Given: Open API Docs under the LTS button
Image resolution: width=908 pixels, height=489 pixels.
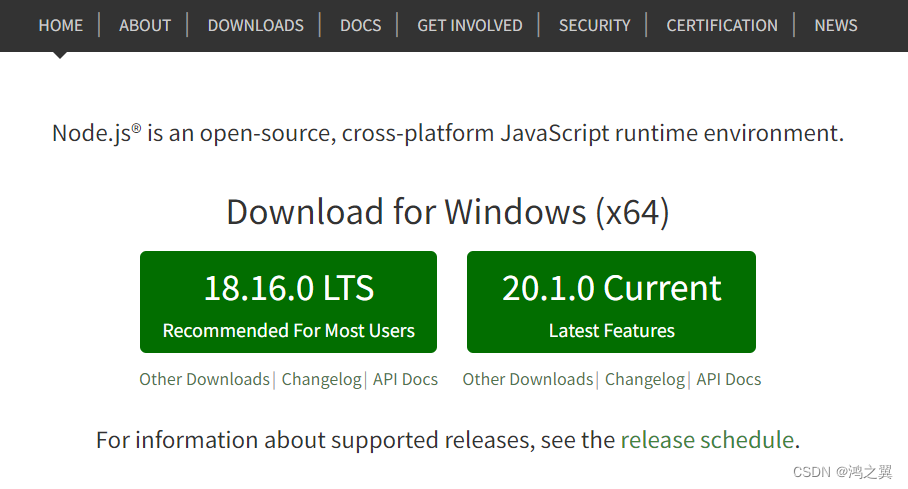Looking at the screenshot, I should 405,379.
